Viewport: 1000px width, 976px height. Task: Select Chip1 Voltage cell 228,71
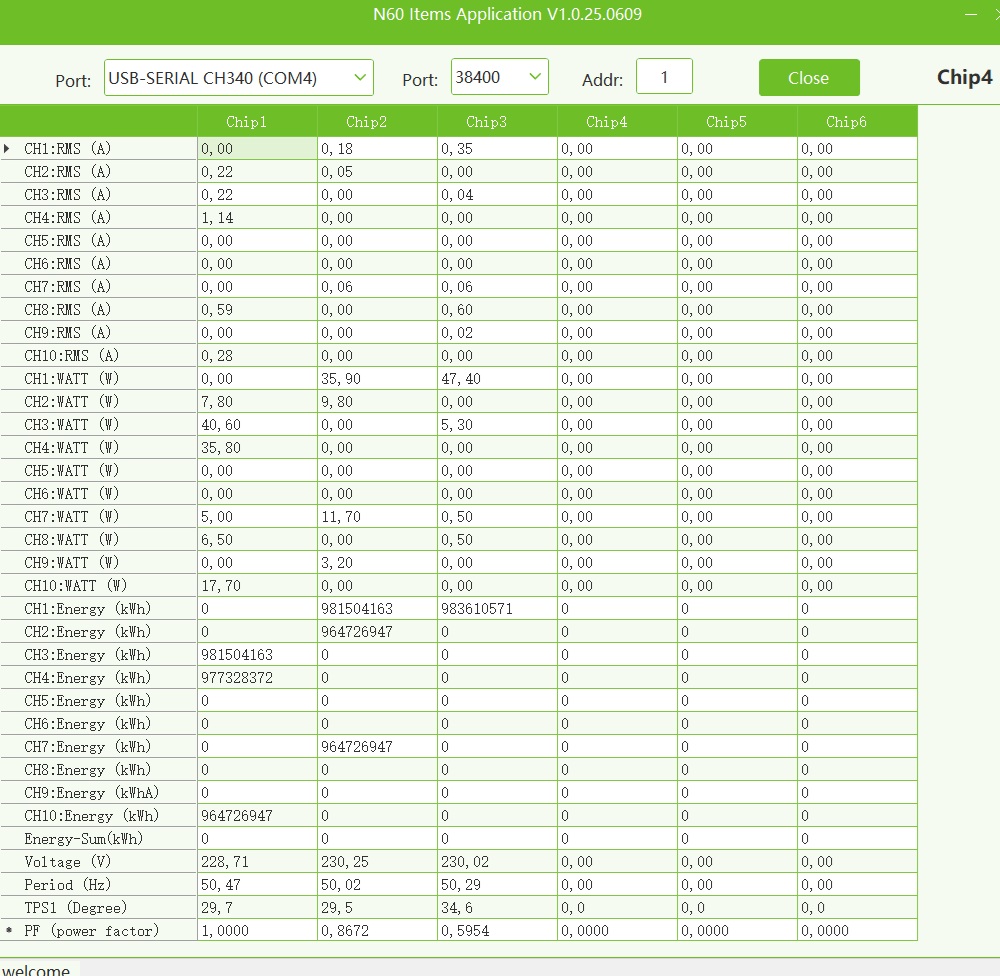[x=257, y=862]
